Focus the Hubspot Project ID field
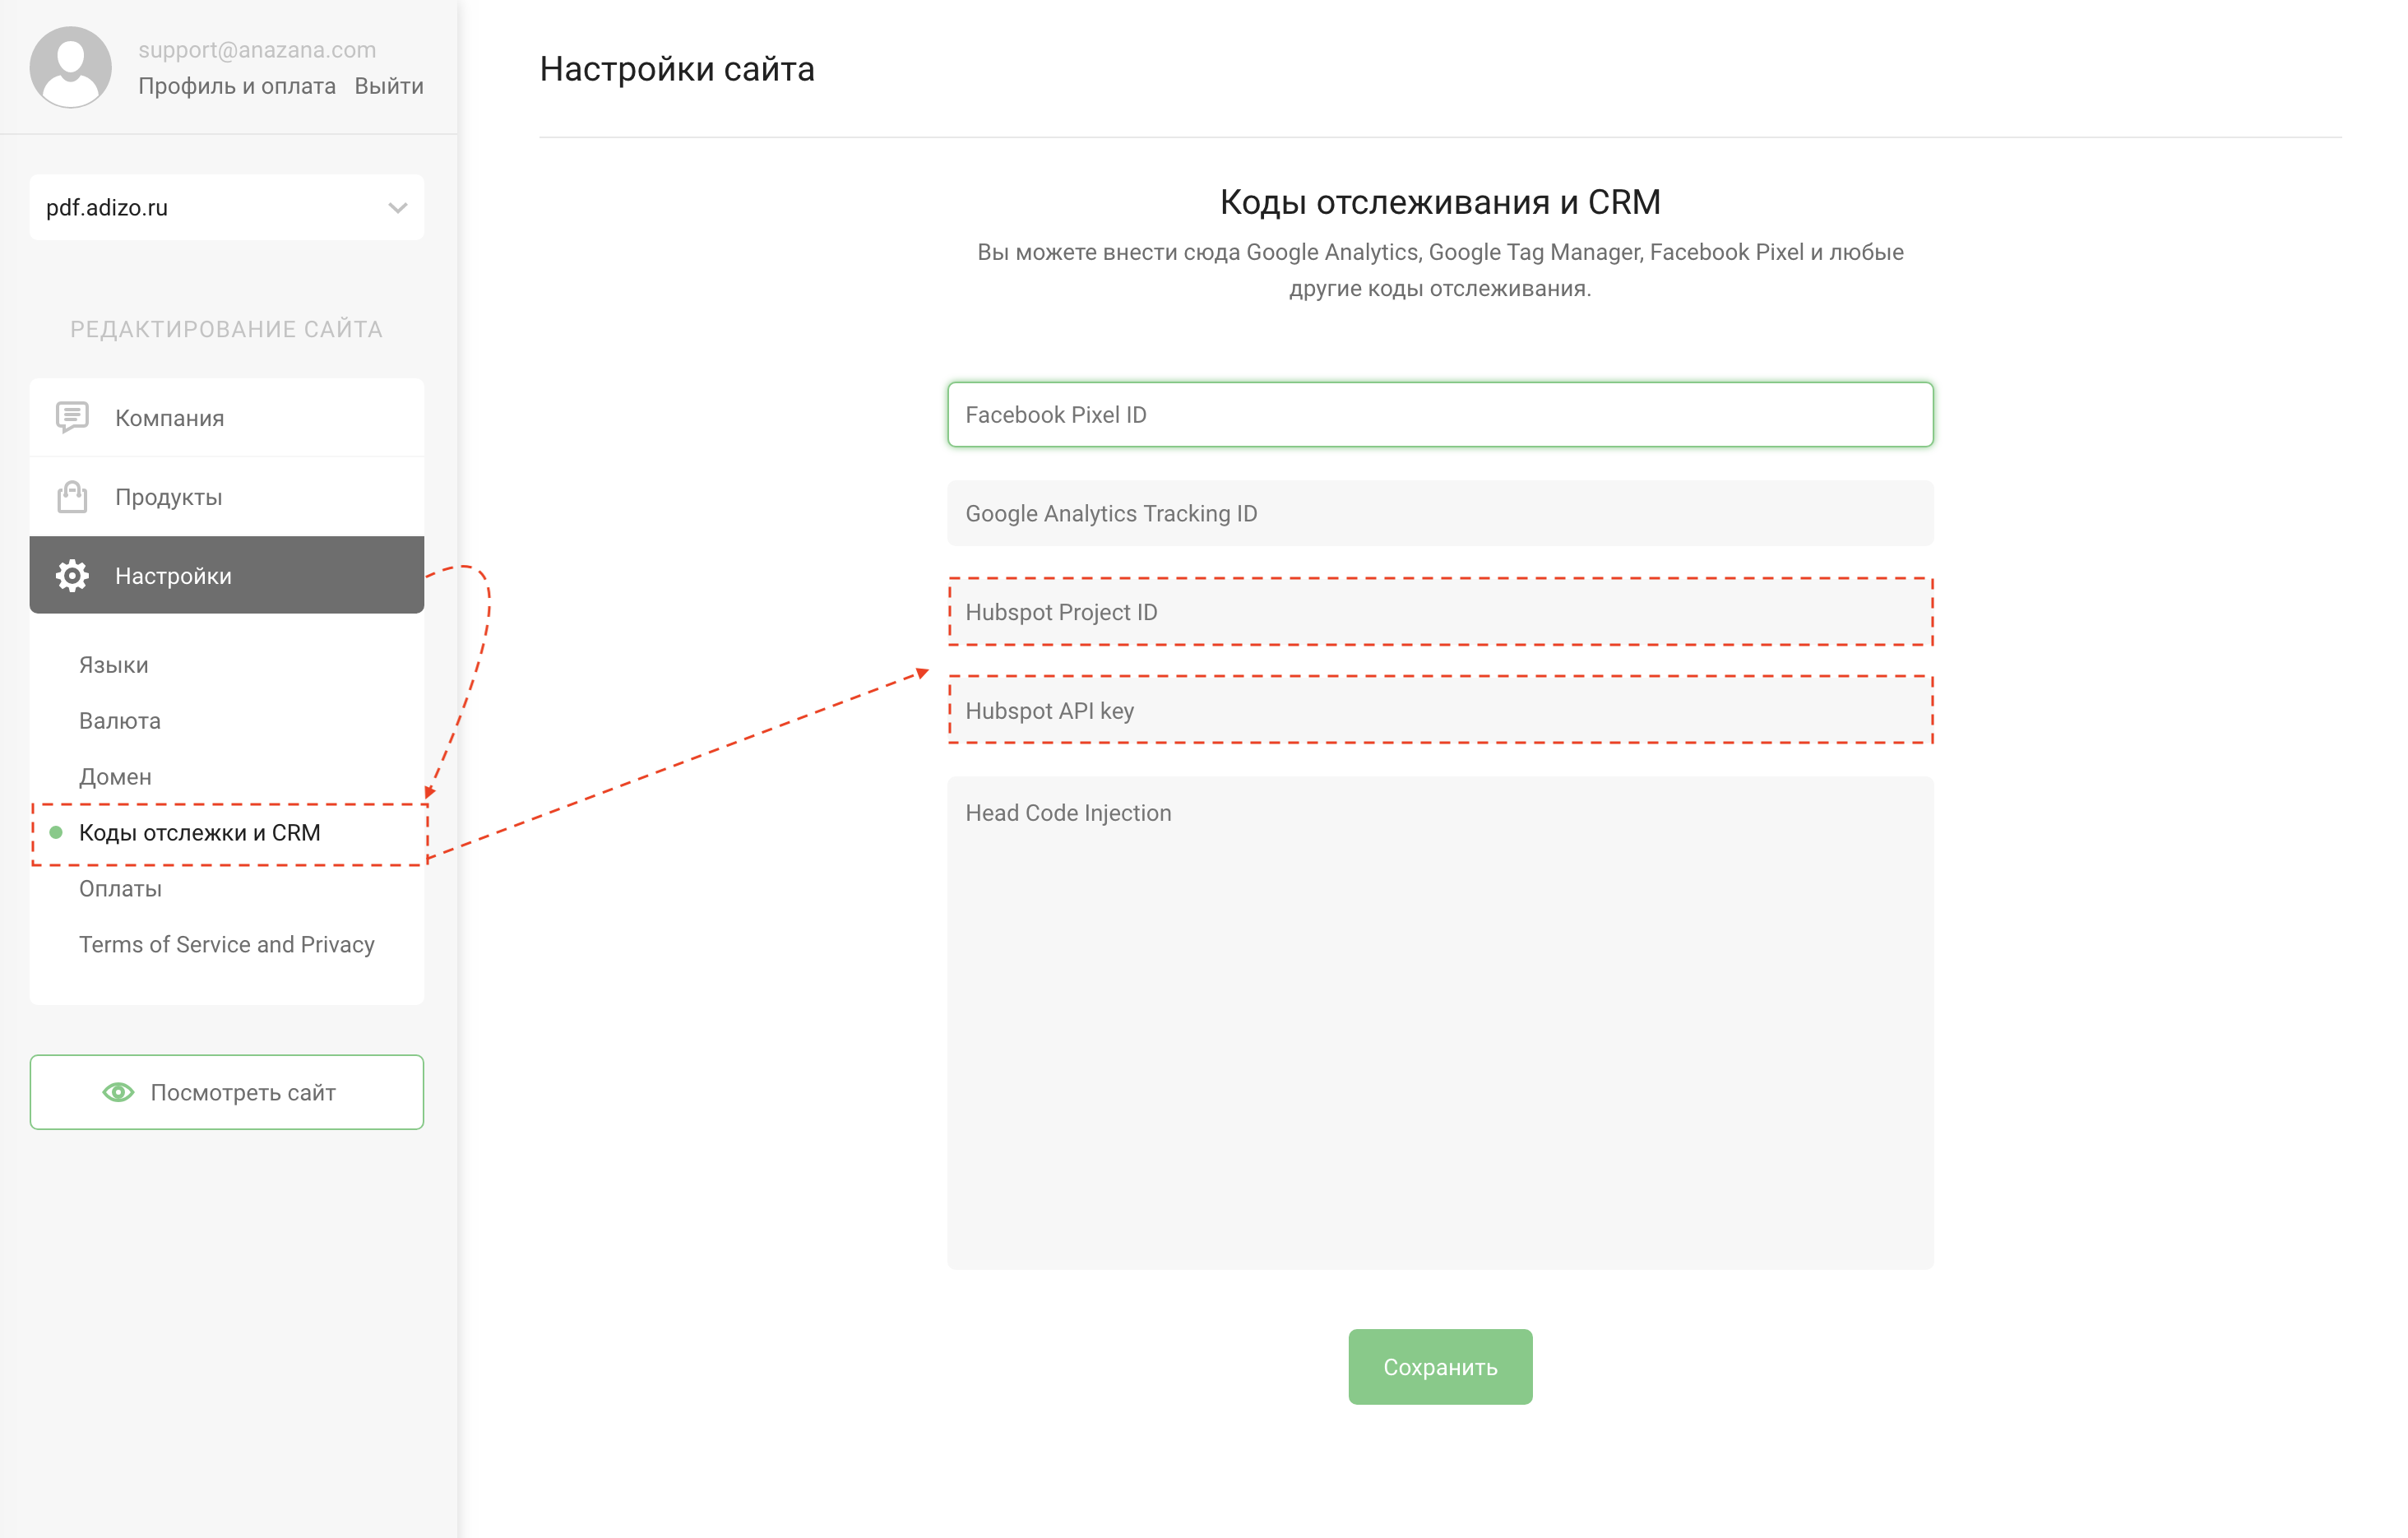Viewport: 2408px width, 1538px height. tap(1440, 612)
